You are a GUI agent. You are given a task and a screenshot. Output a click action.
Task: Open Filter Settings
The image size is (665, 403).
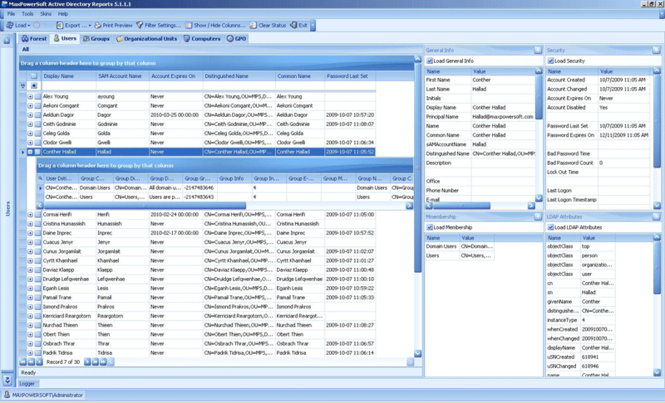(x=158, y=25)
